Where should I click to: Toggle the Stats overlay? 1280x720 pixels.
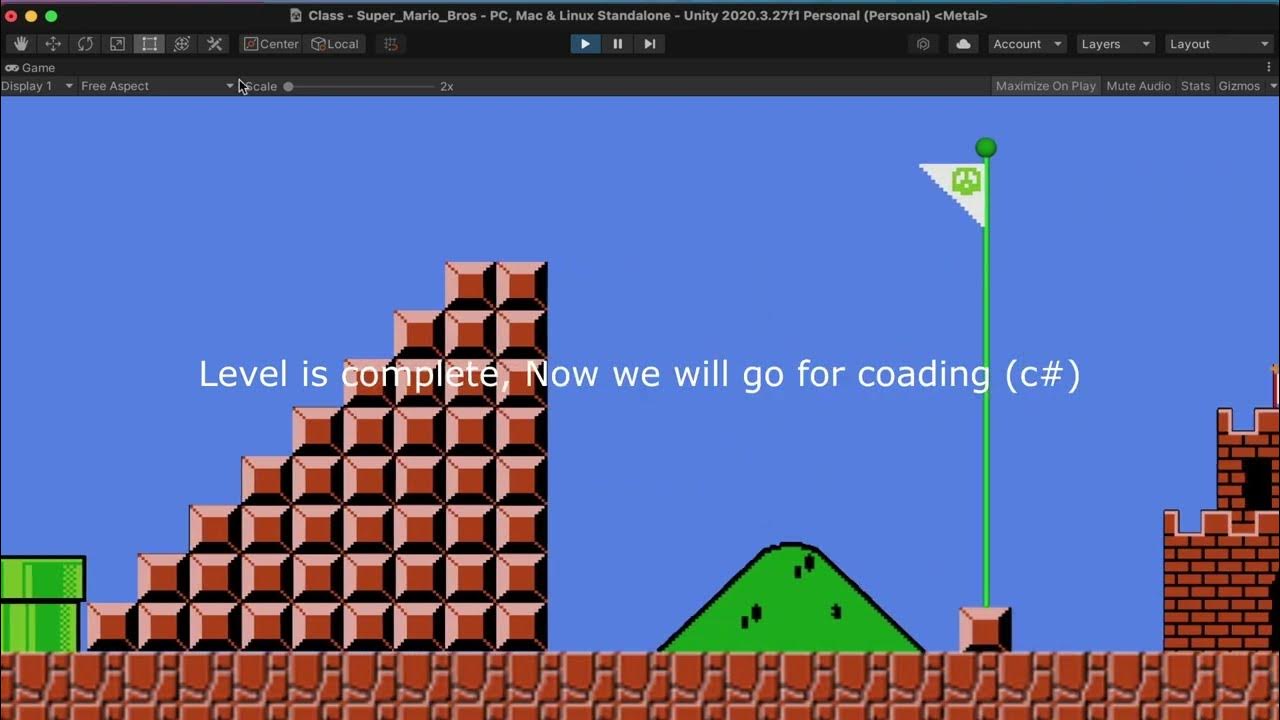point(1195,86)
